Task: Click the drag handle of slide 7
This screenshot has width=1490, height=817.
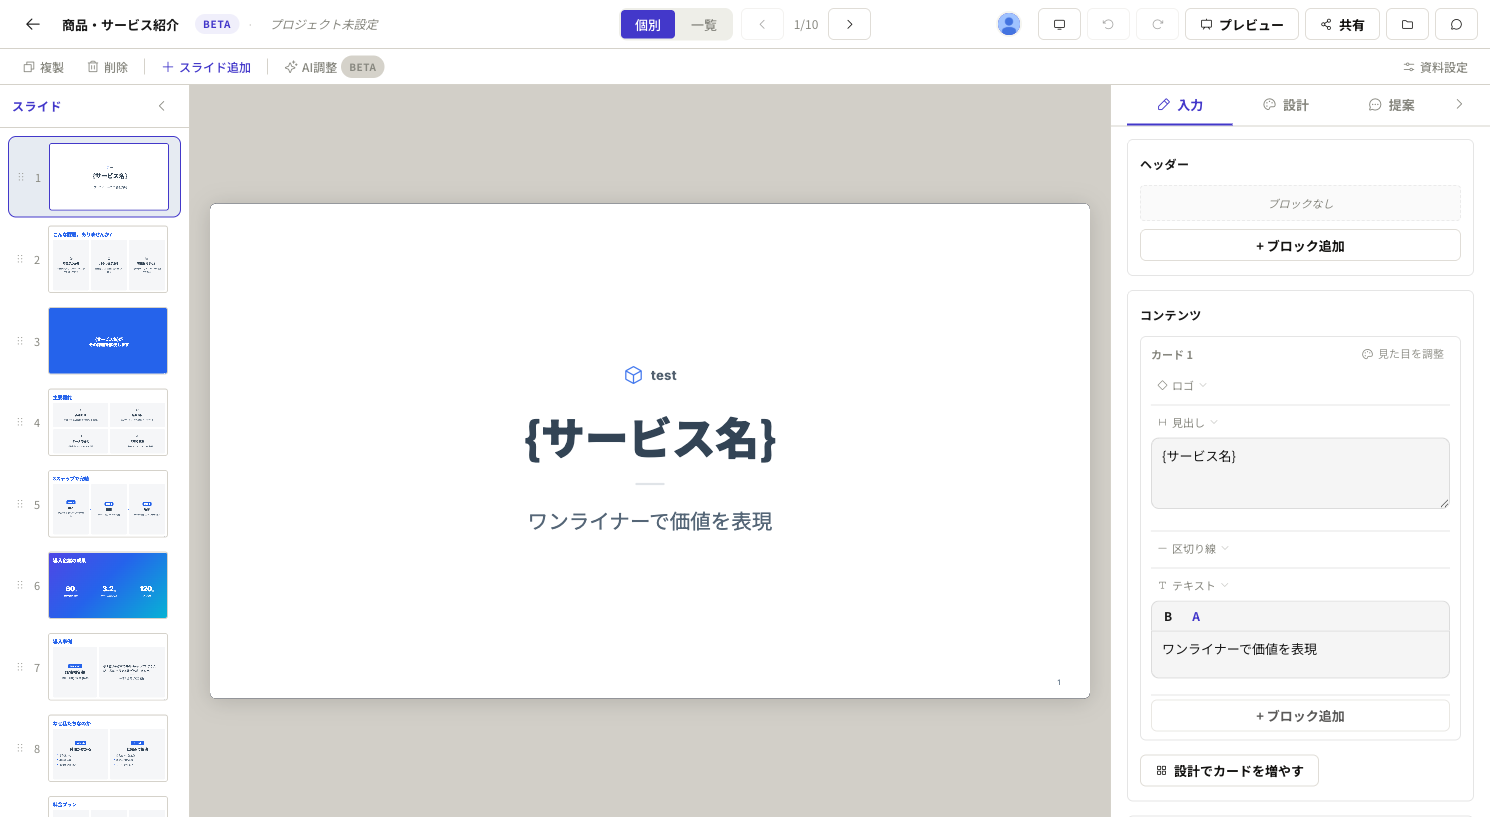Action: pos(20,667)
